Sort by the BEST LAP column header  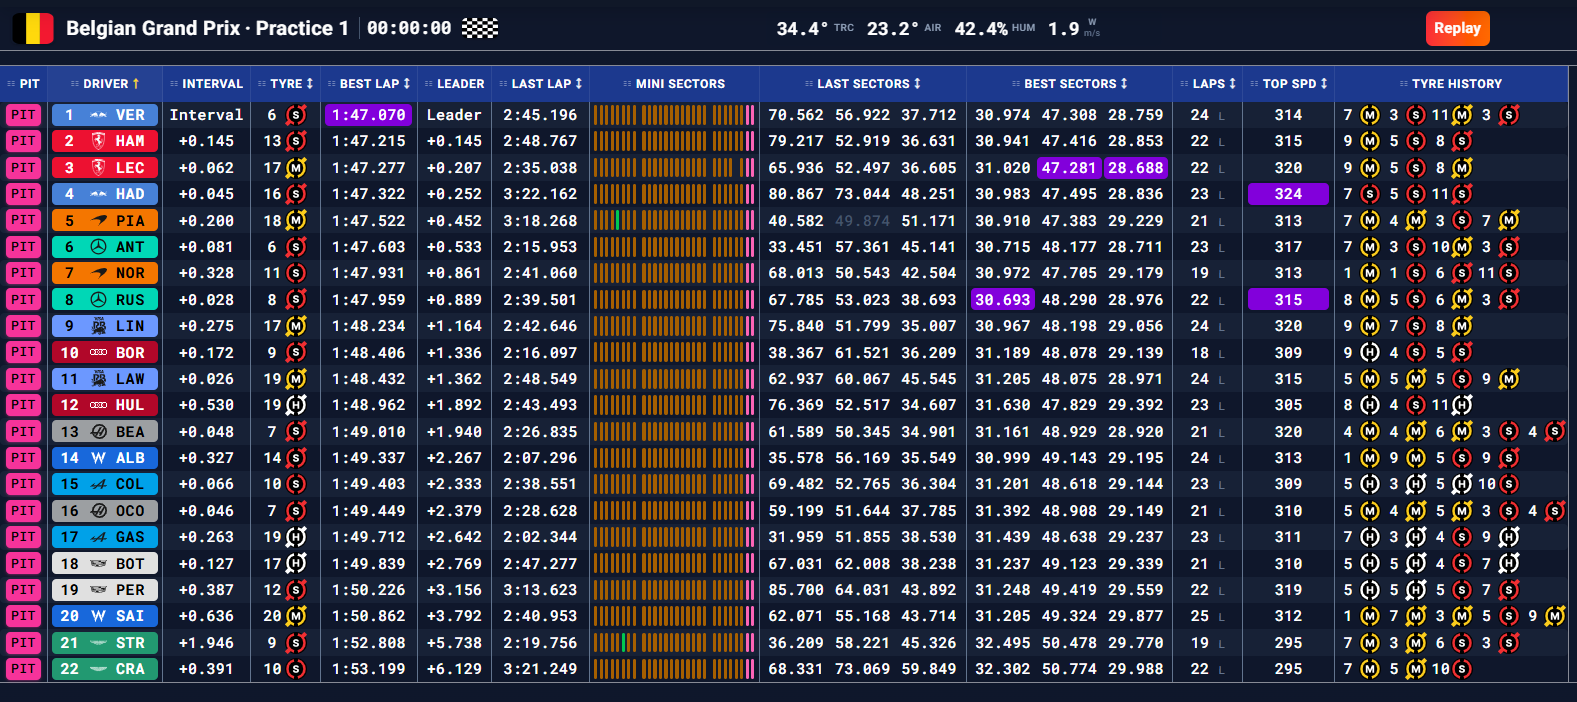coord(369,84)
